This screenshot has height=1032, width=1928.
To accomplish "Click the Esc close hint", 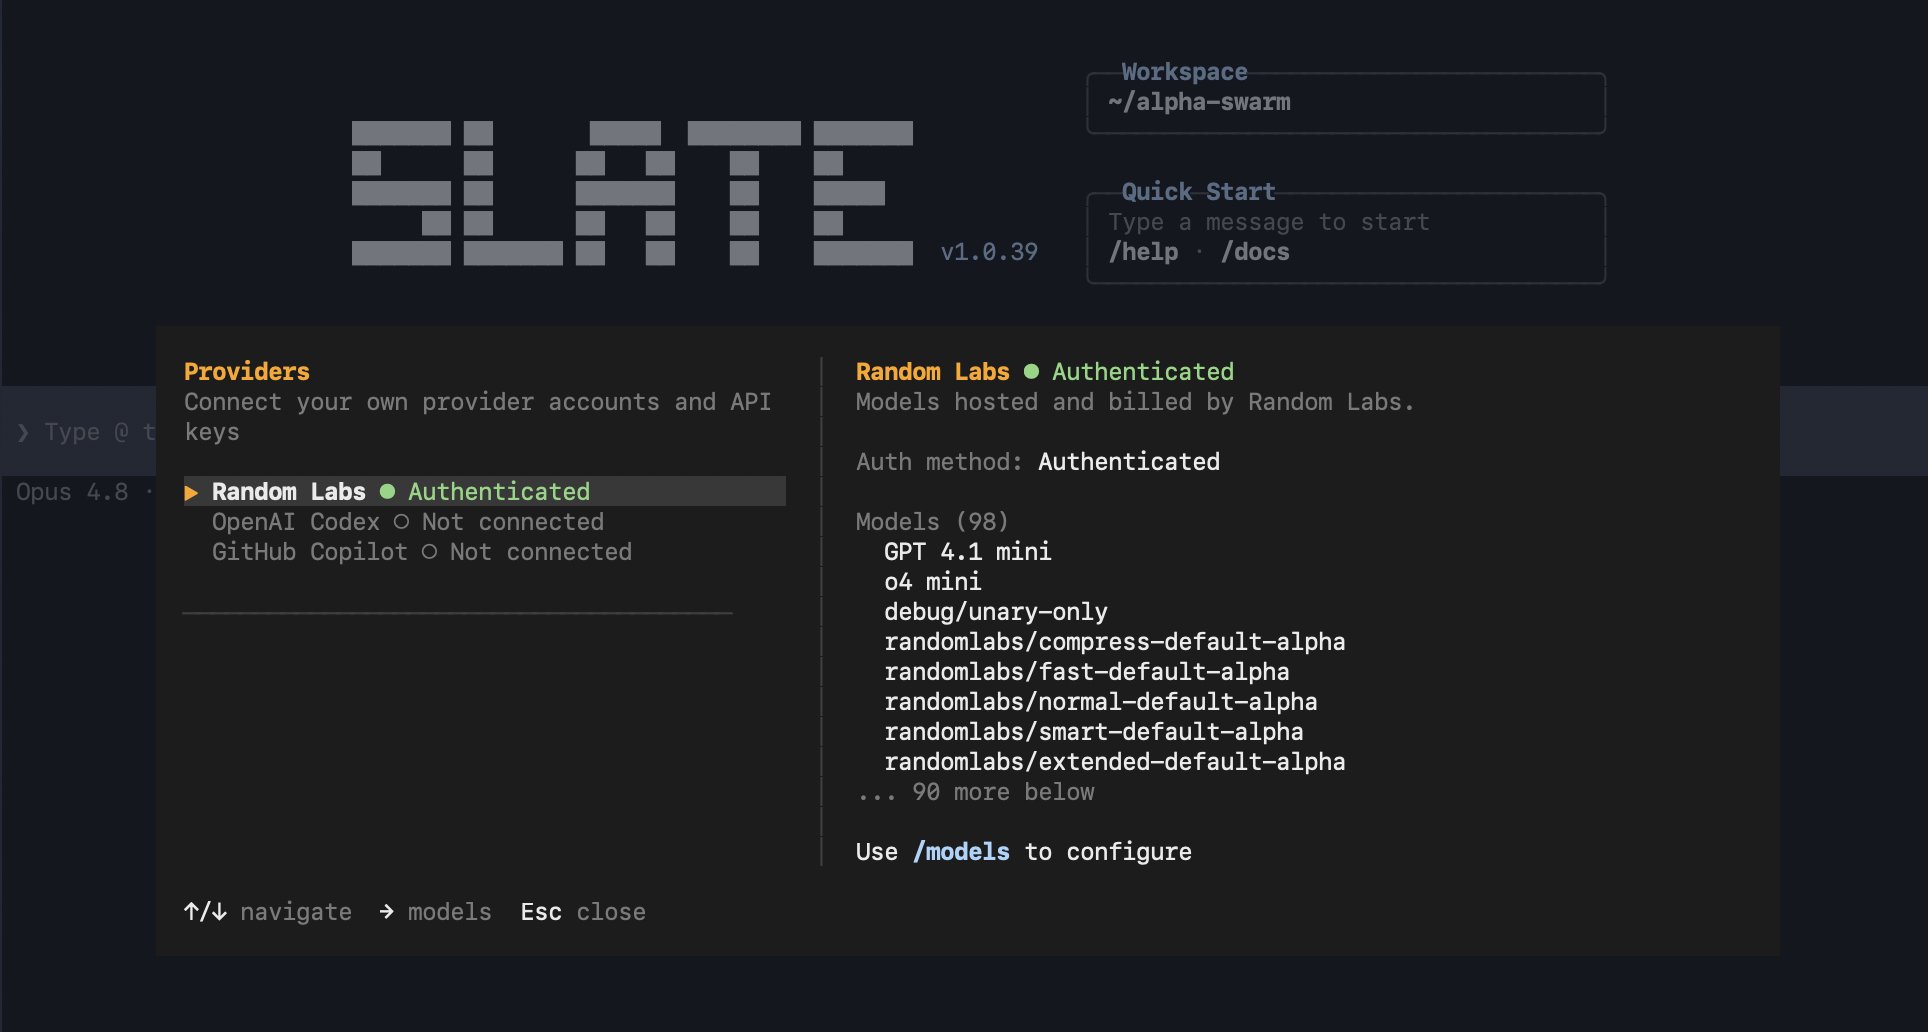I will pyautogui.click(x=583, y=912).
